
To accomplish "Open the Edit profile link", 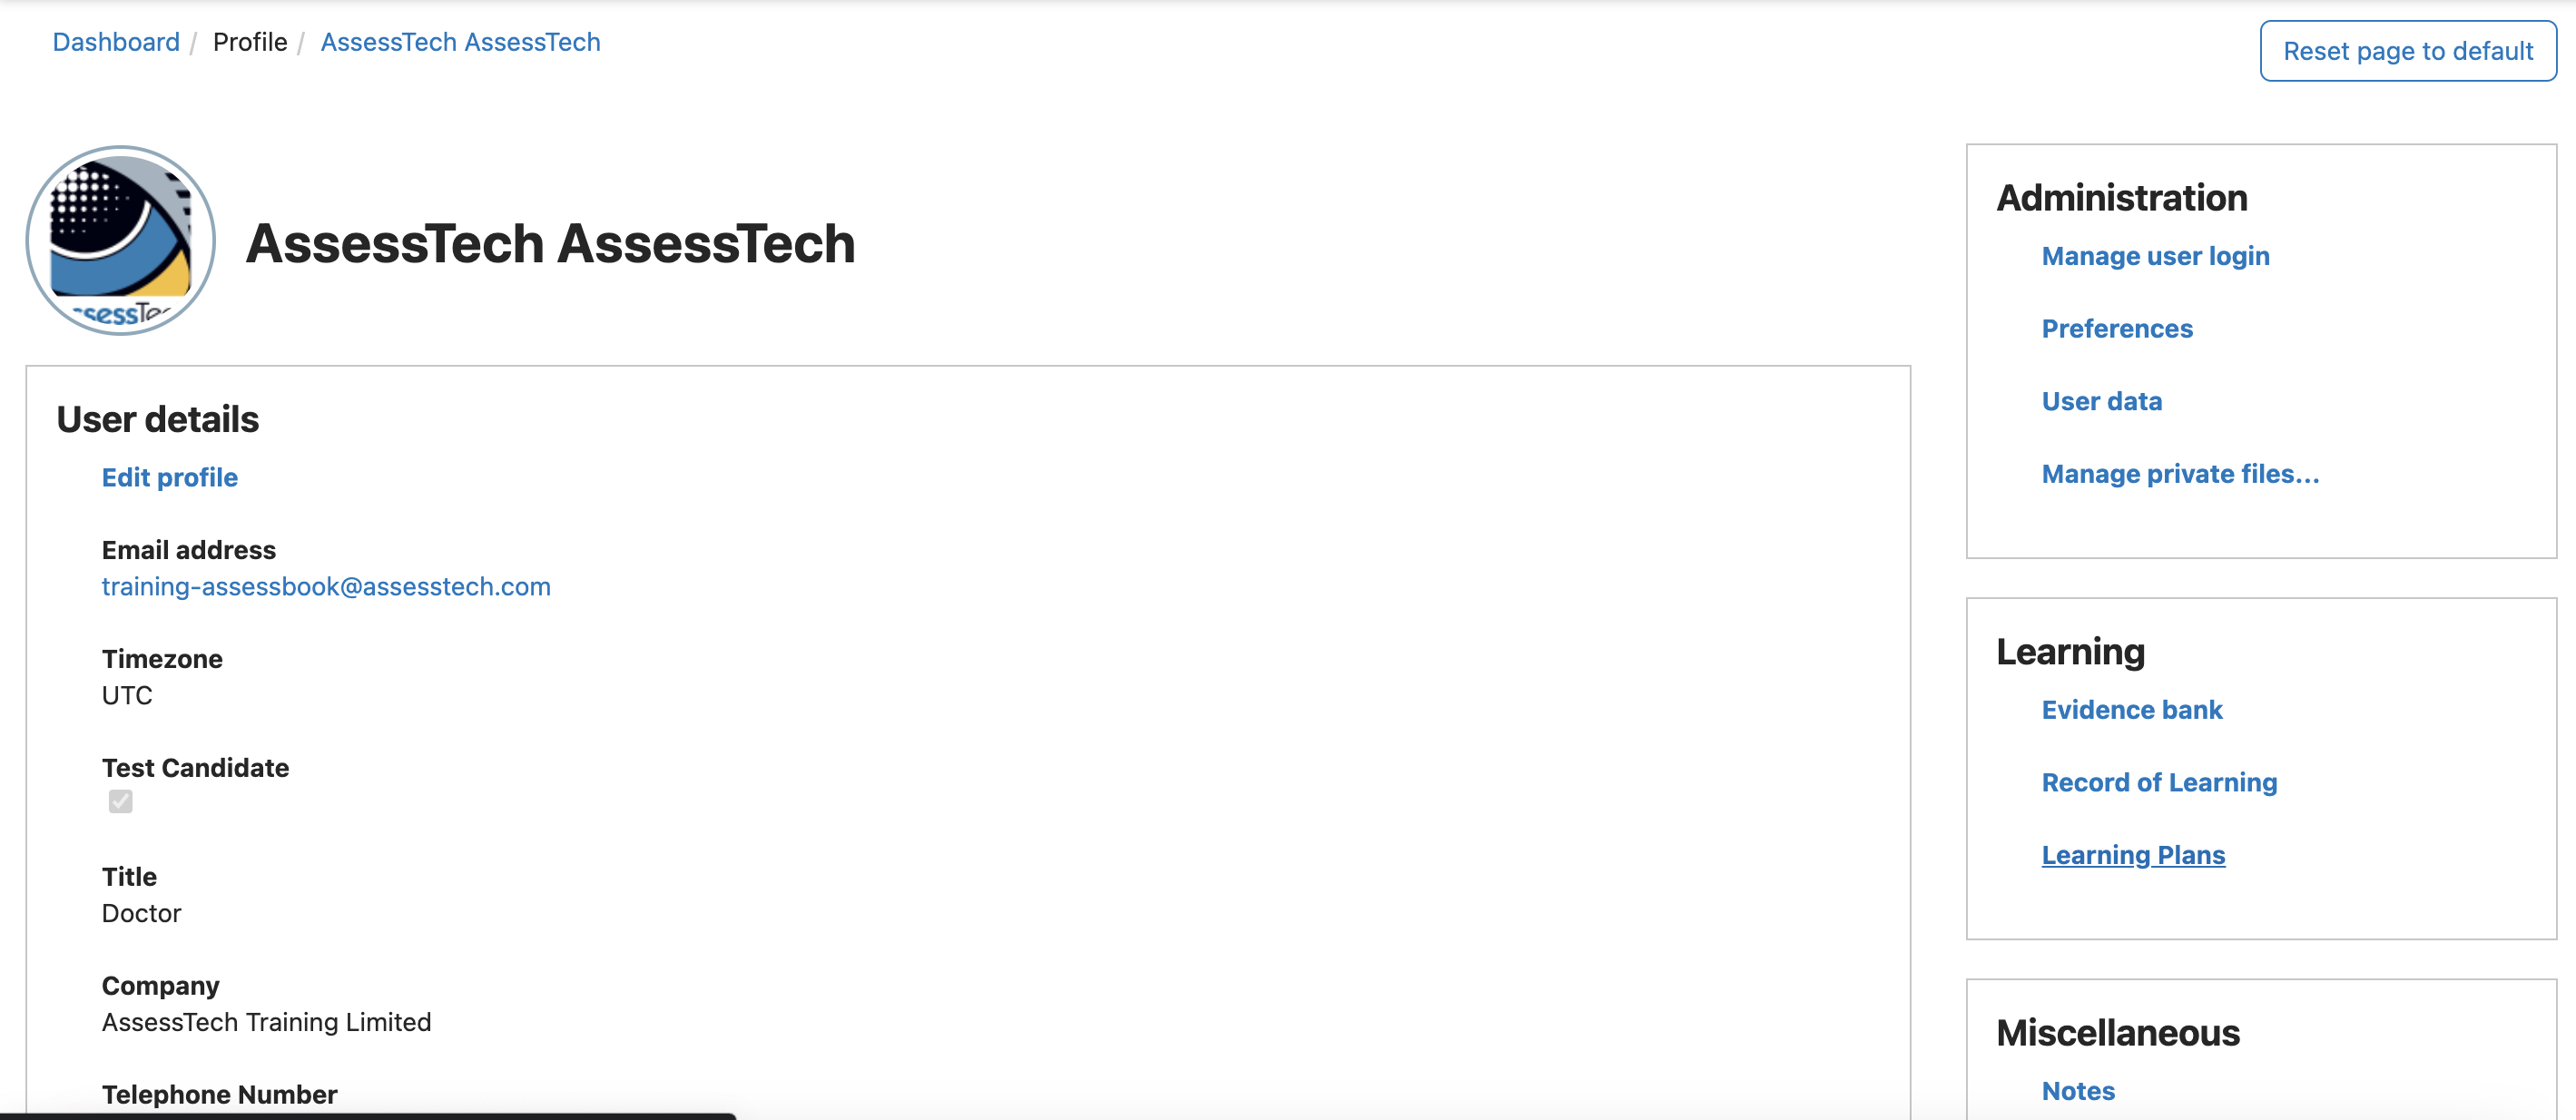I will [x=170, y=478].
